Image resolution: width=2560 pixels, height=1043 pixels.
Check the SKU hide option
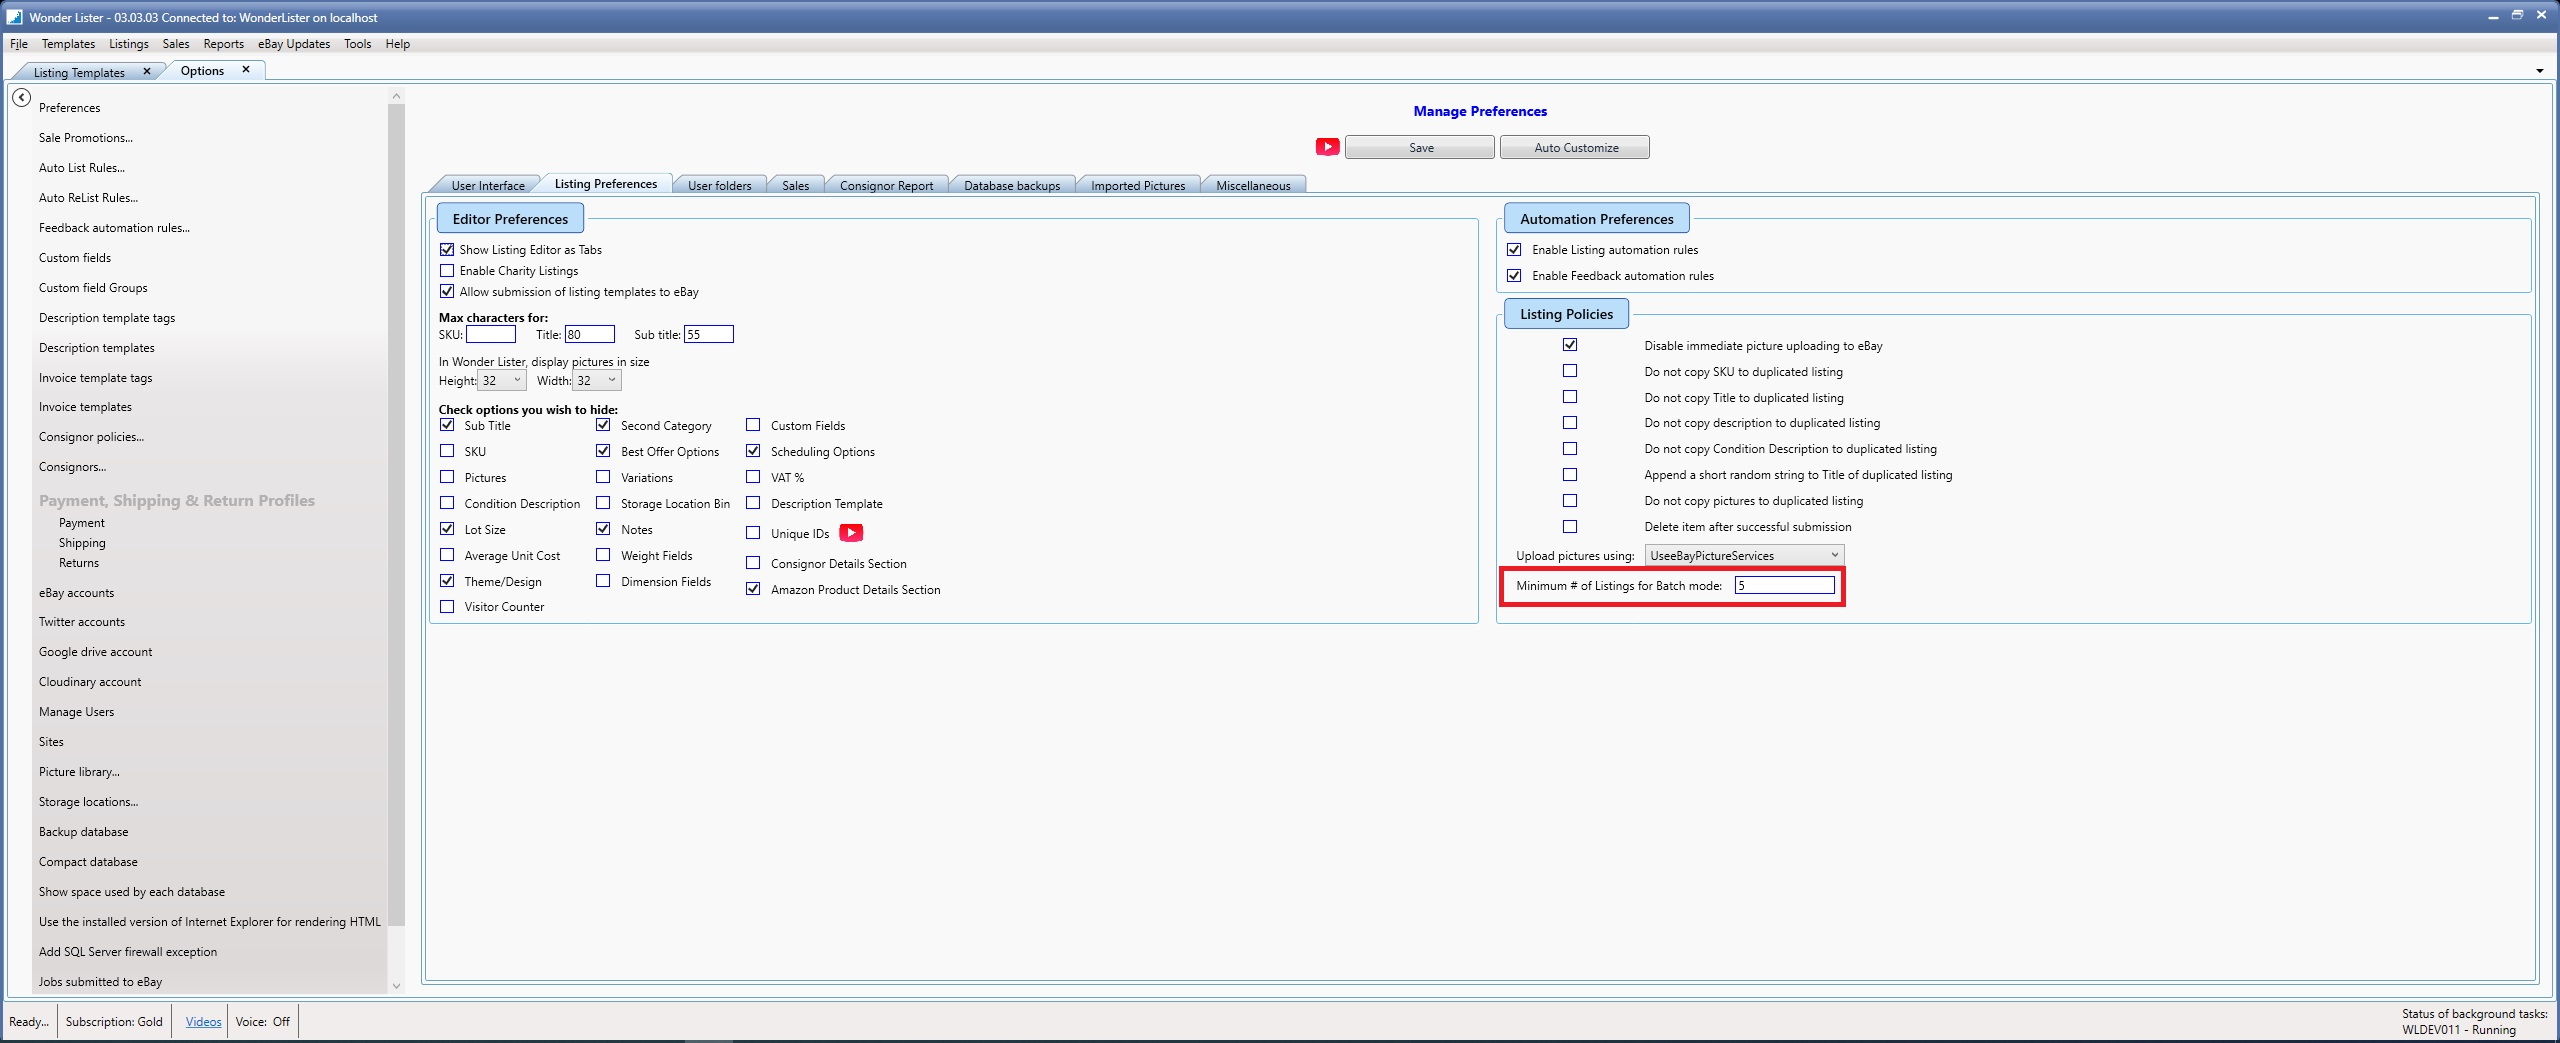click(x=447, y=451)
